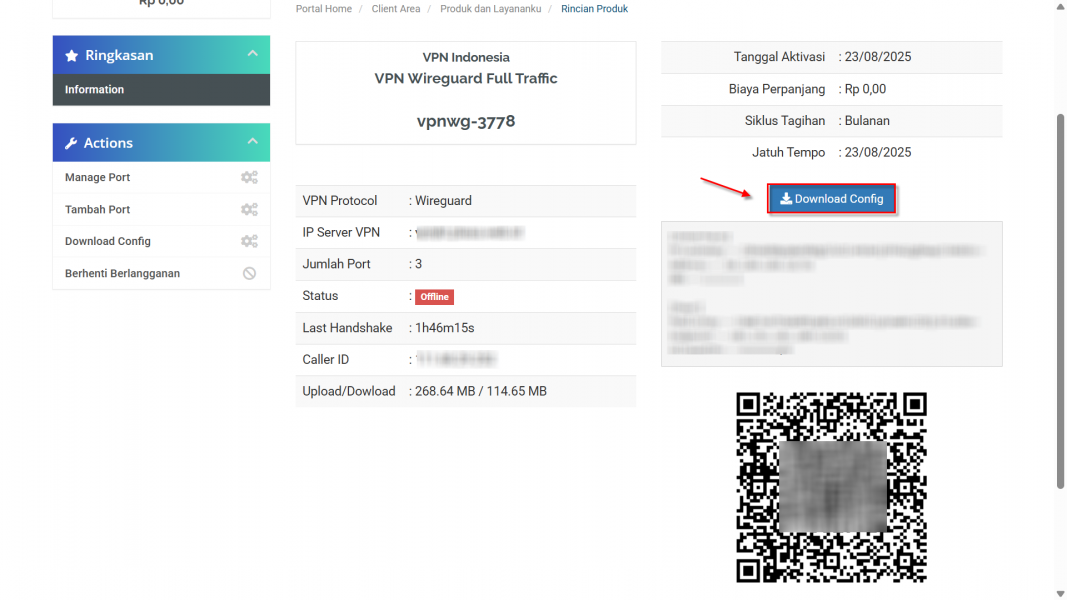Click the Upload/Download value 268.64 MB / 114.65 MB
1067x600 pixels.
tap(481, 391)
